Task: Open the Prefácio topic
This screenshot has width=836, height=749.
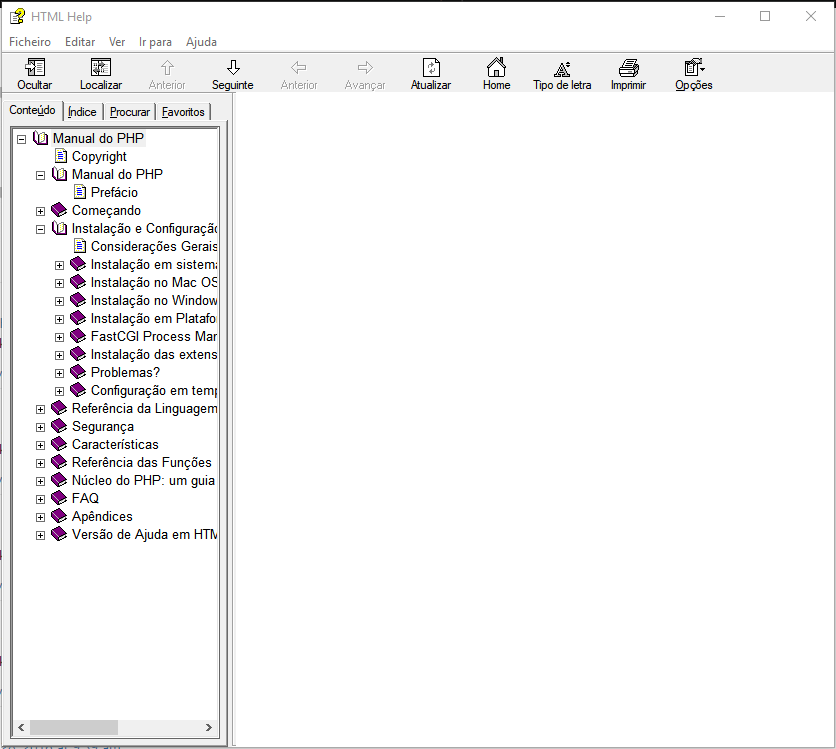Action: point(114,193)
